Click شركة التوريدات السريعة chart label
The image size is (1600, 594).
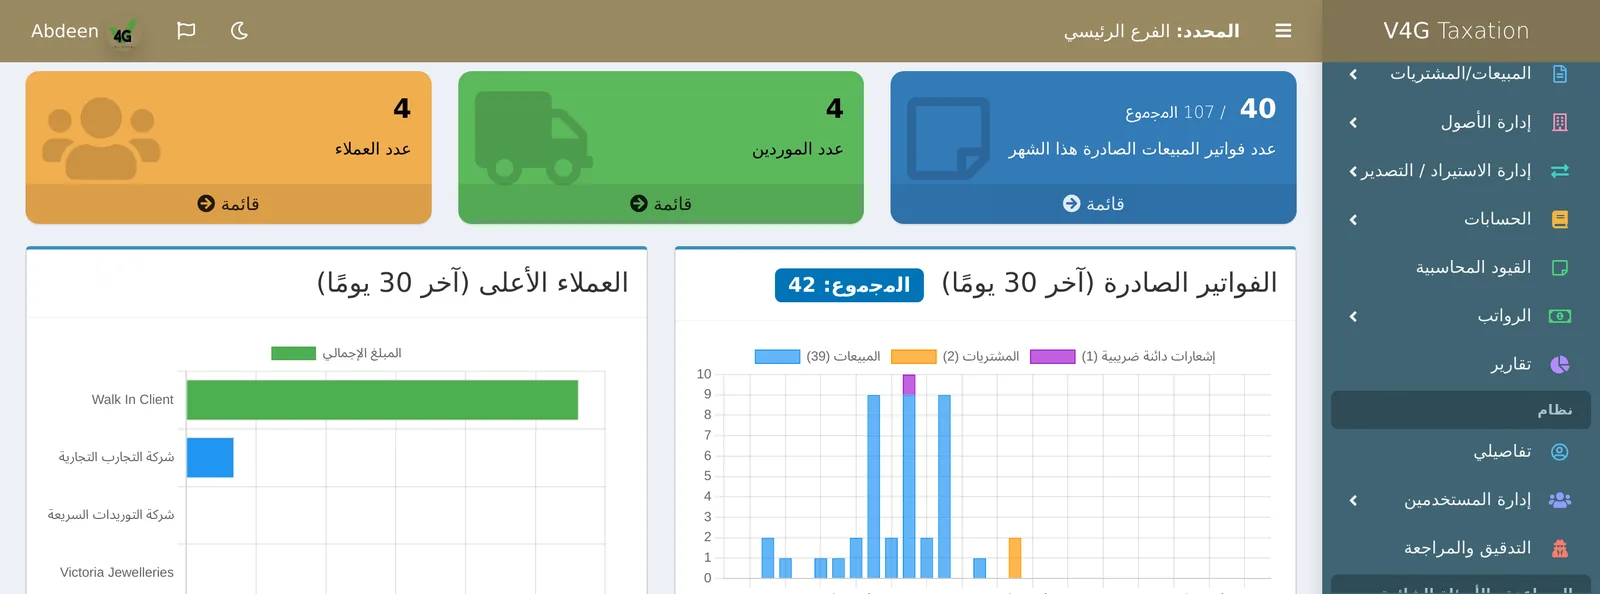pos(111,515)
